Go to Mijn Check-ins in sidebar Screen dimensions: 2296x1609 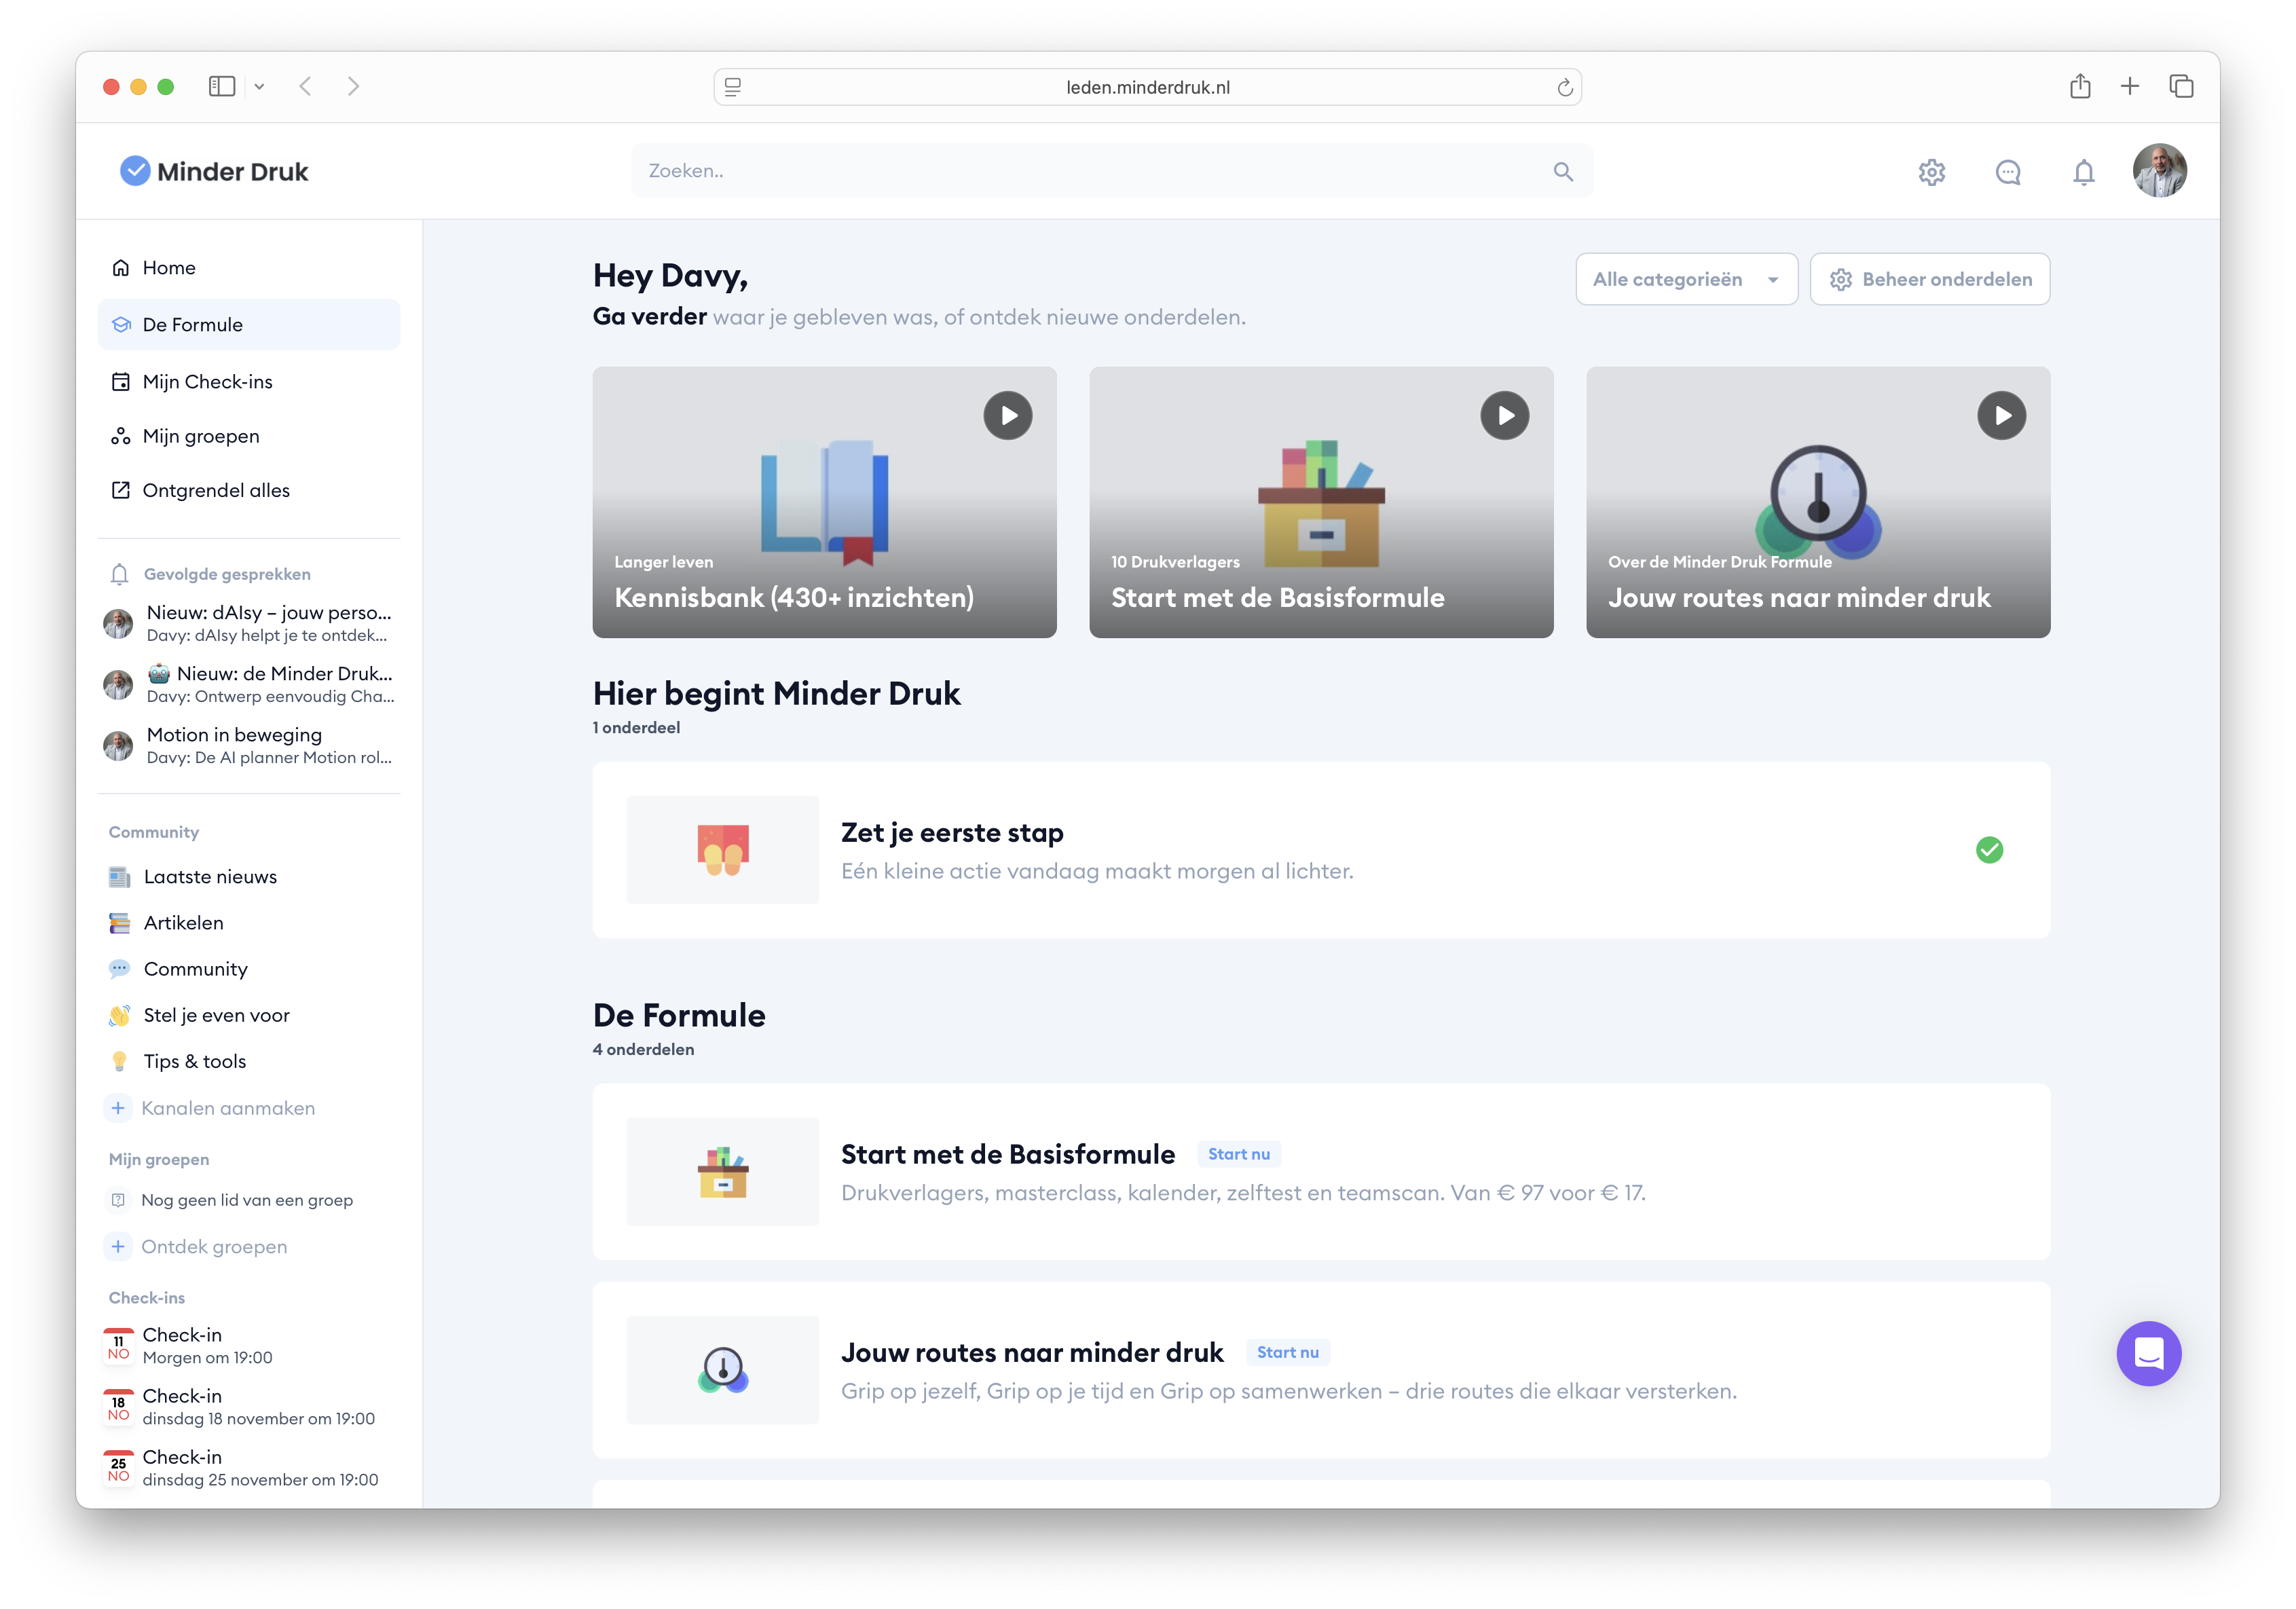click(x=207, y=382)
